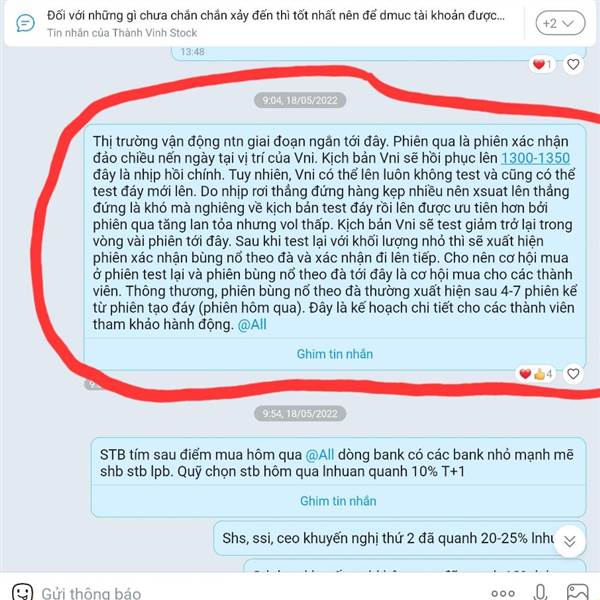Tap the pinned message chat bubble icon
Screen dimensions: 600x600
pos(25,23)
